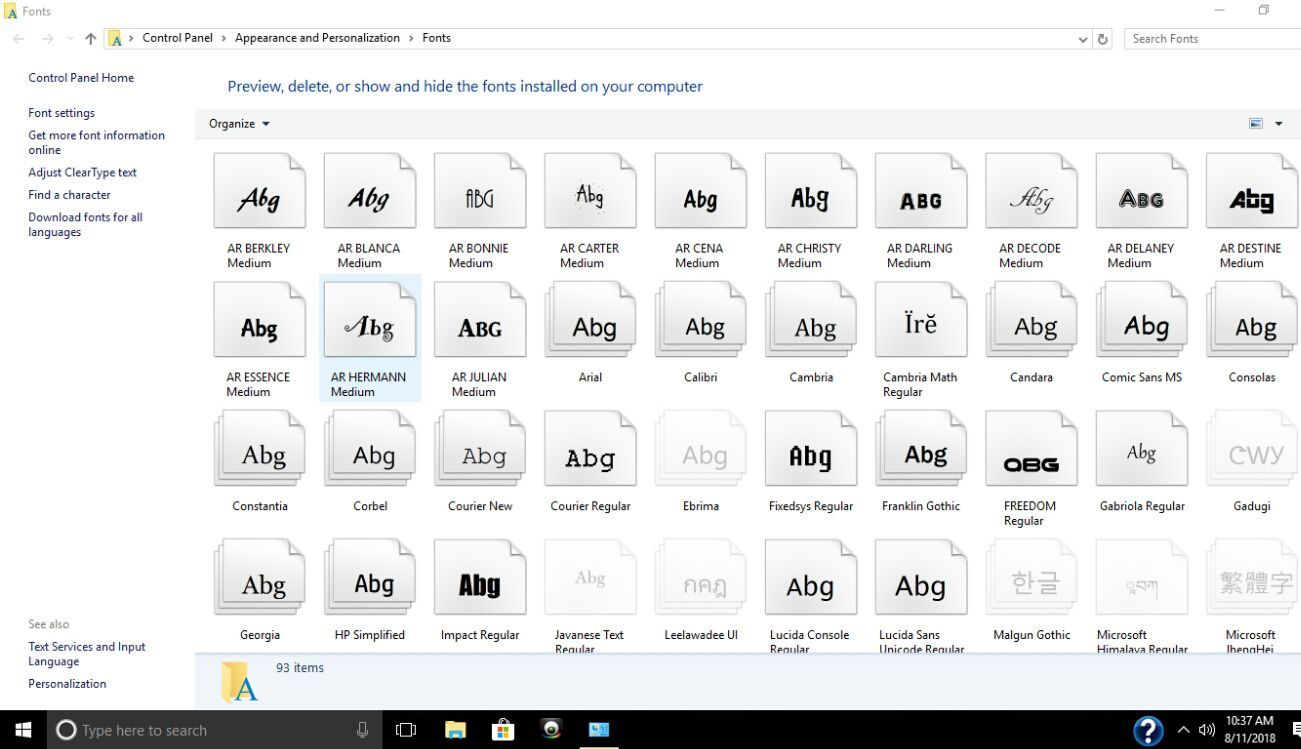Select the Leelawadee UI font icon
1301x749 pixels.
701,578
